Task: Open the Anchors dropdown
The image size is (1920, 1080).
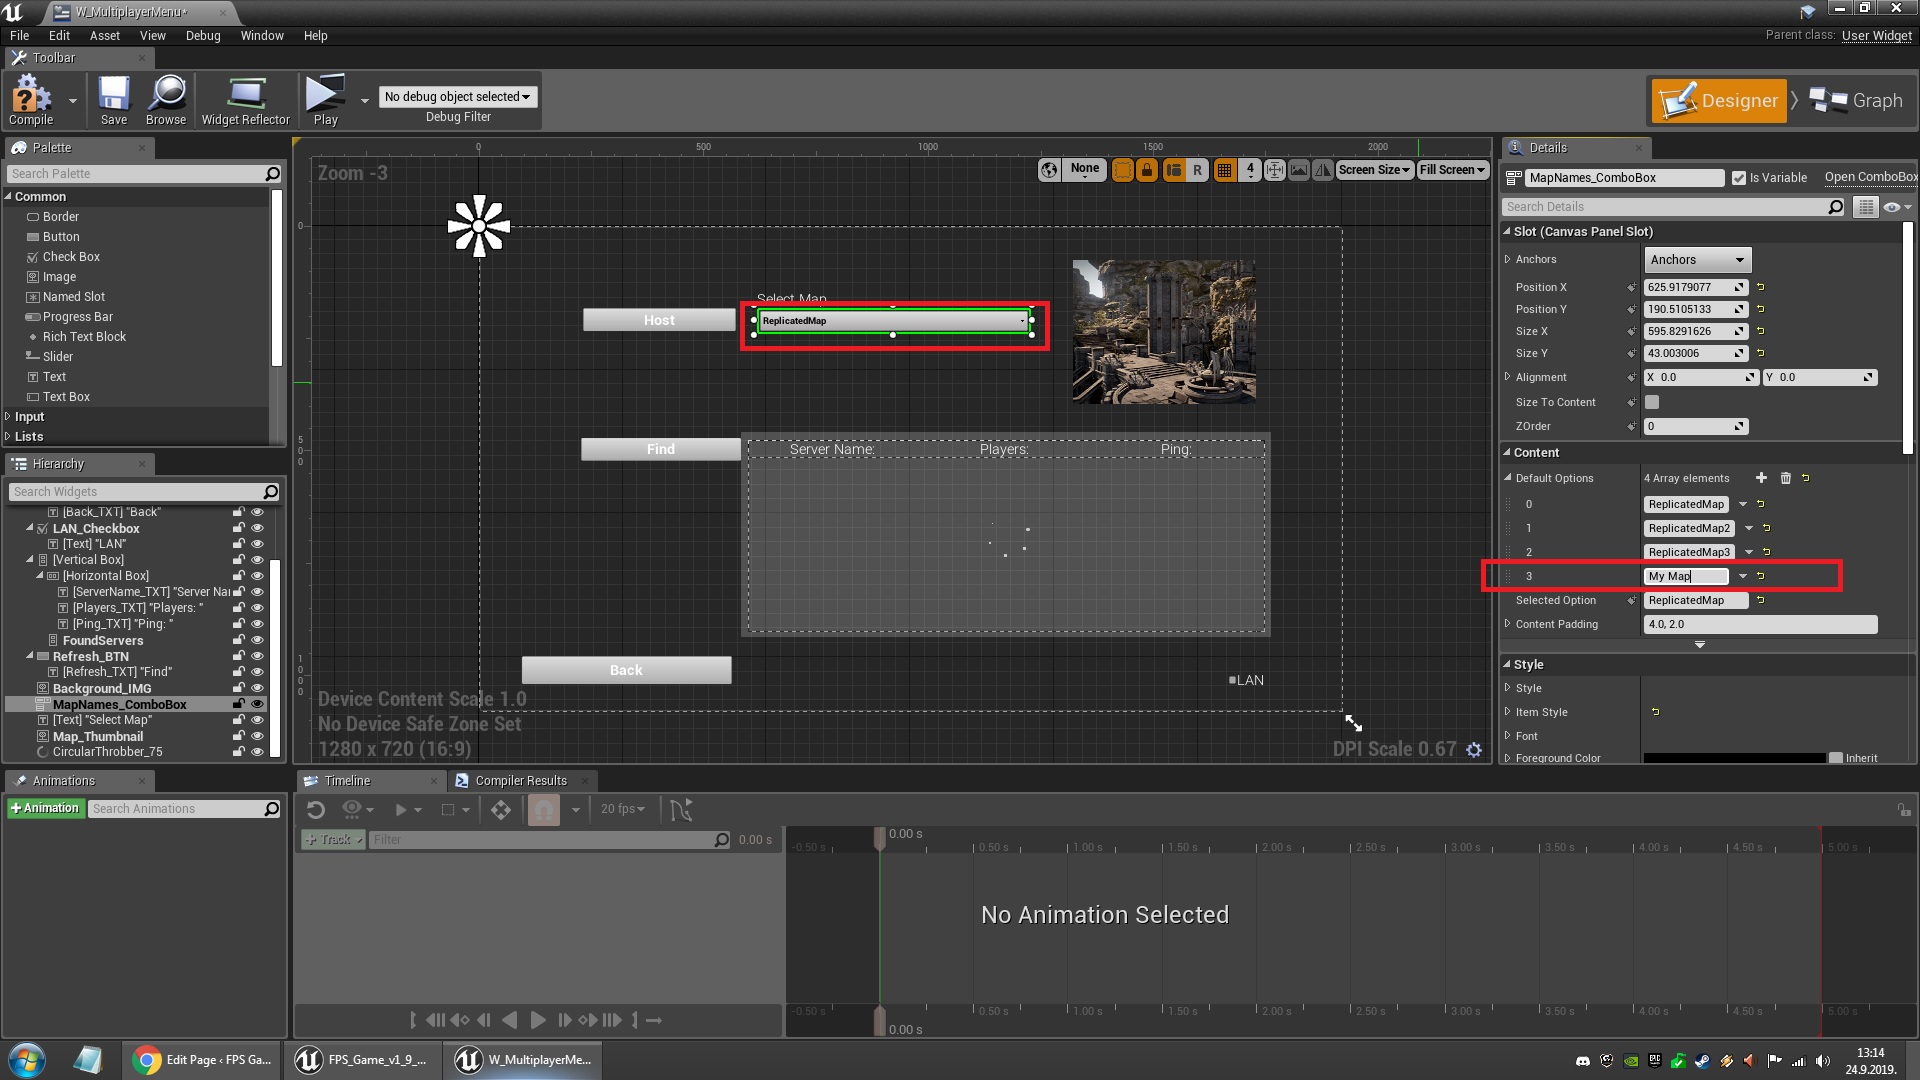Action: [1697, 260]
